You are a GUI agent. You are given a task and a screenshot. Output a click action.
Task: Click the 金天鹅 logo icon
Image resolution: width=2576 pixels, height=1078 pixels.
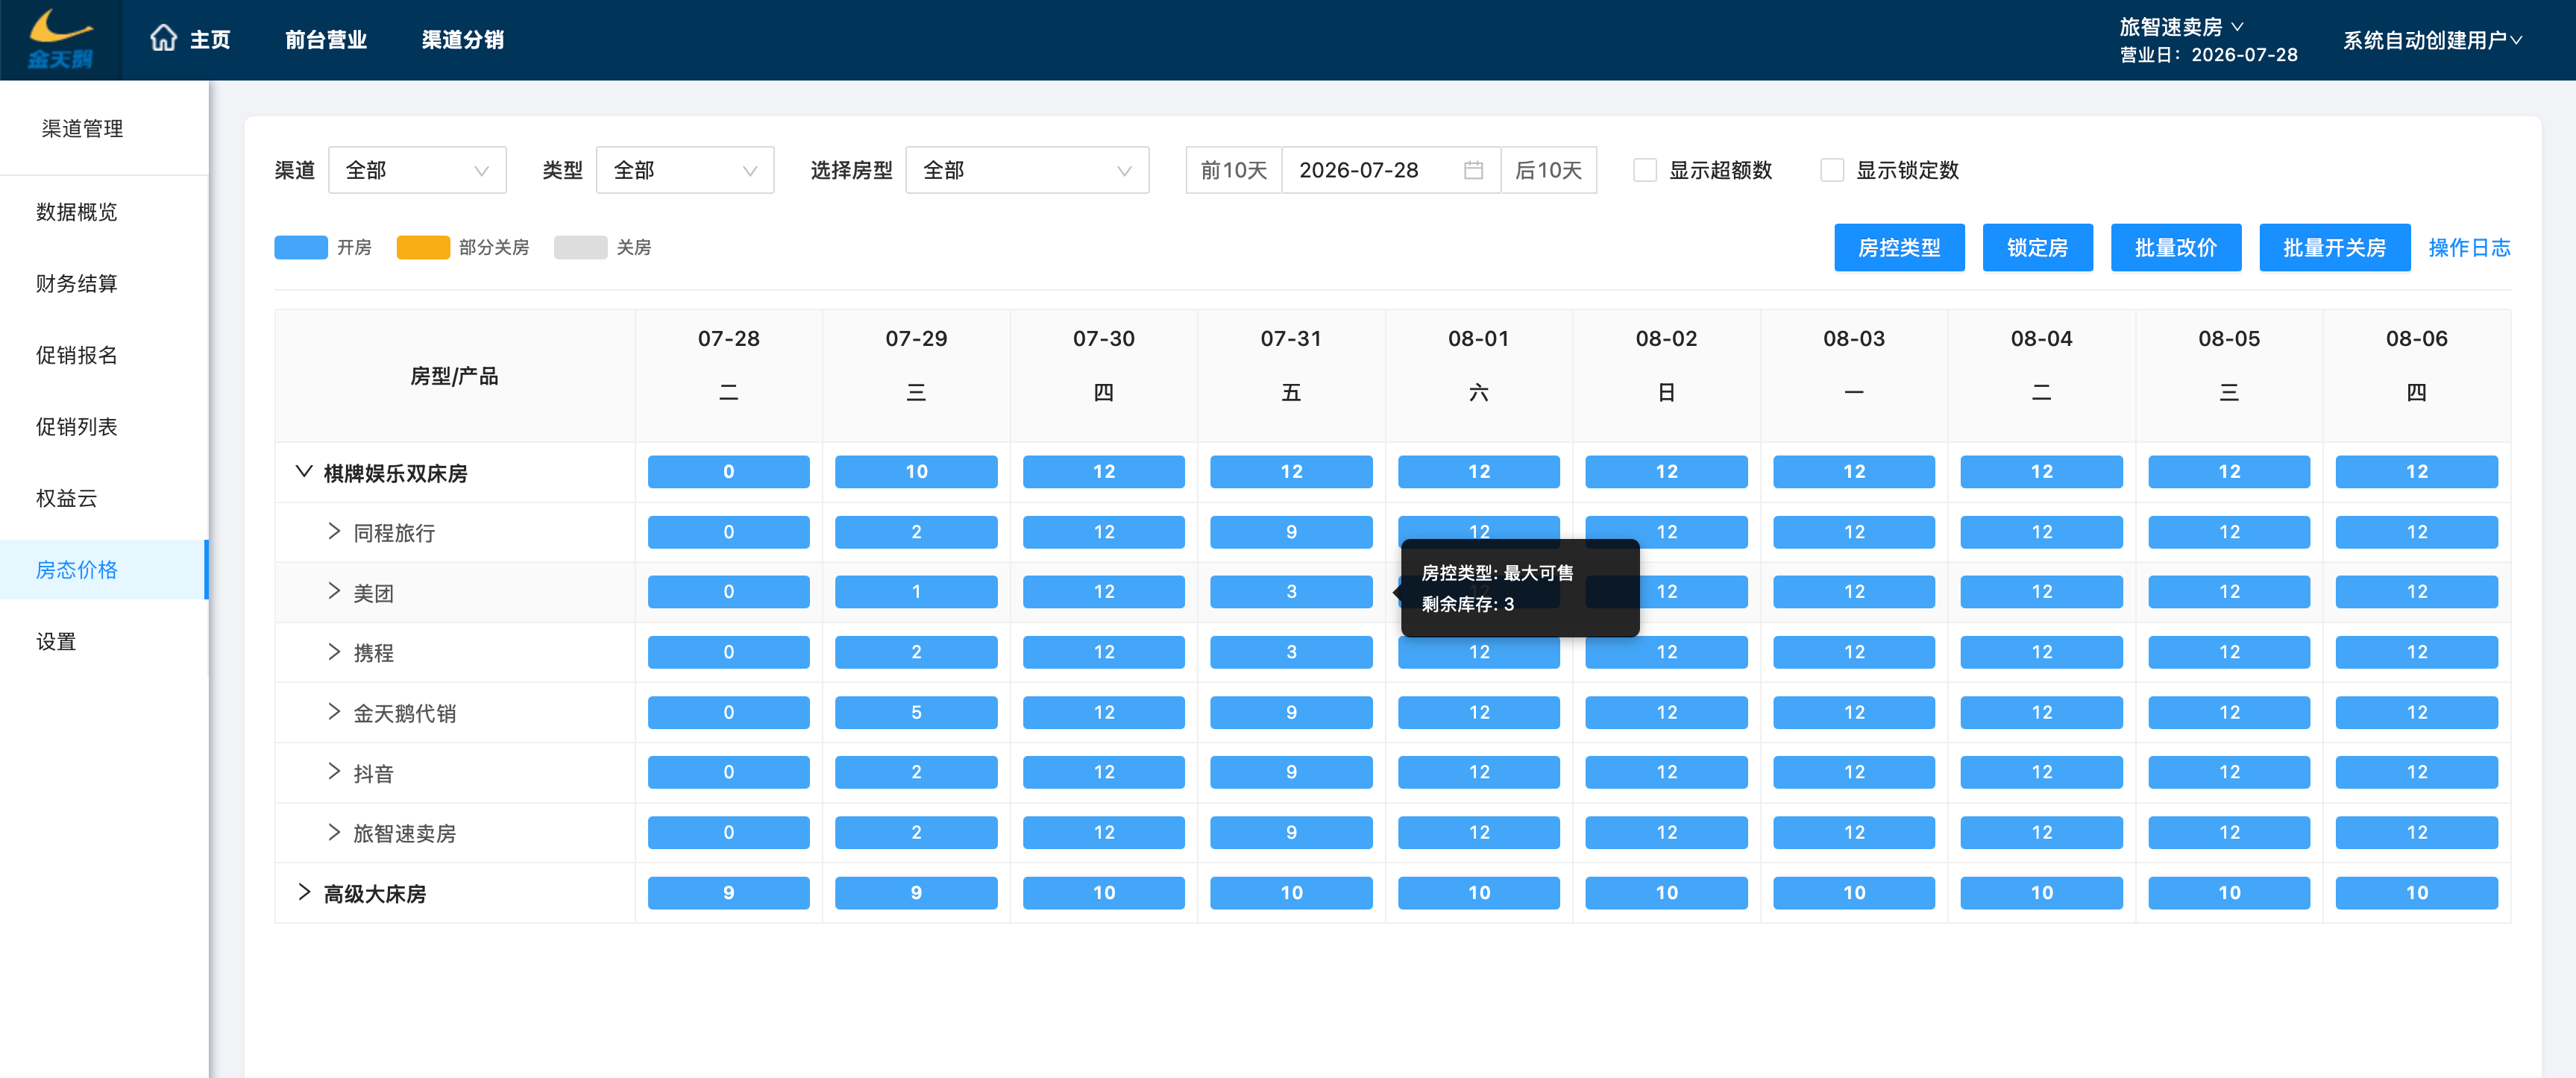pos(61,40)
